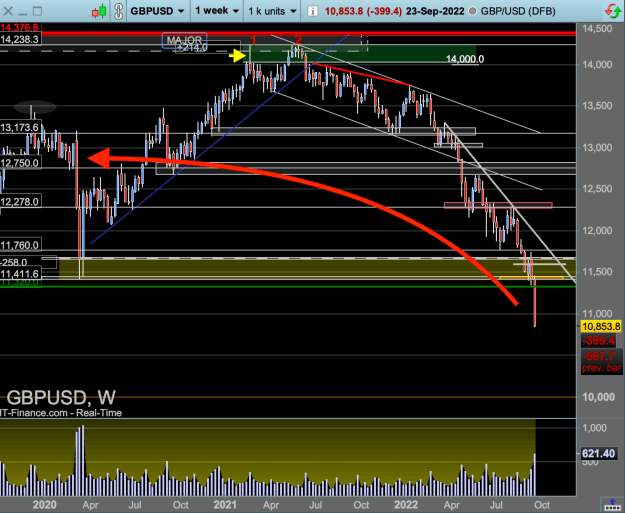Viewport: 625px width, 513px height.
Task: Click the red 10,853.8 (-399.4) header quote
Action: [363, 11]
